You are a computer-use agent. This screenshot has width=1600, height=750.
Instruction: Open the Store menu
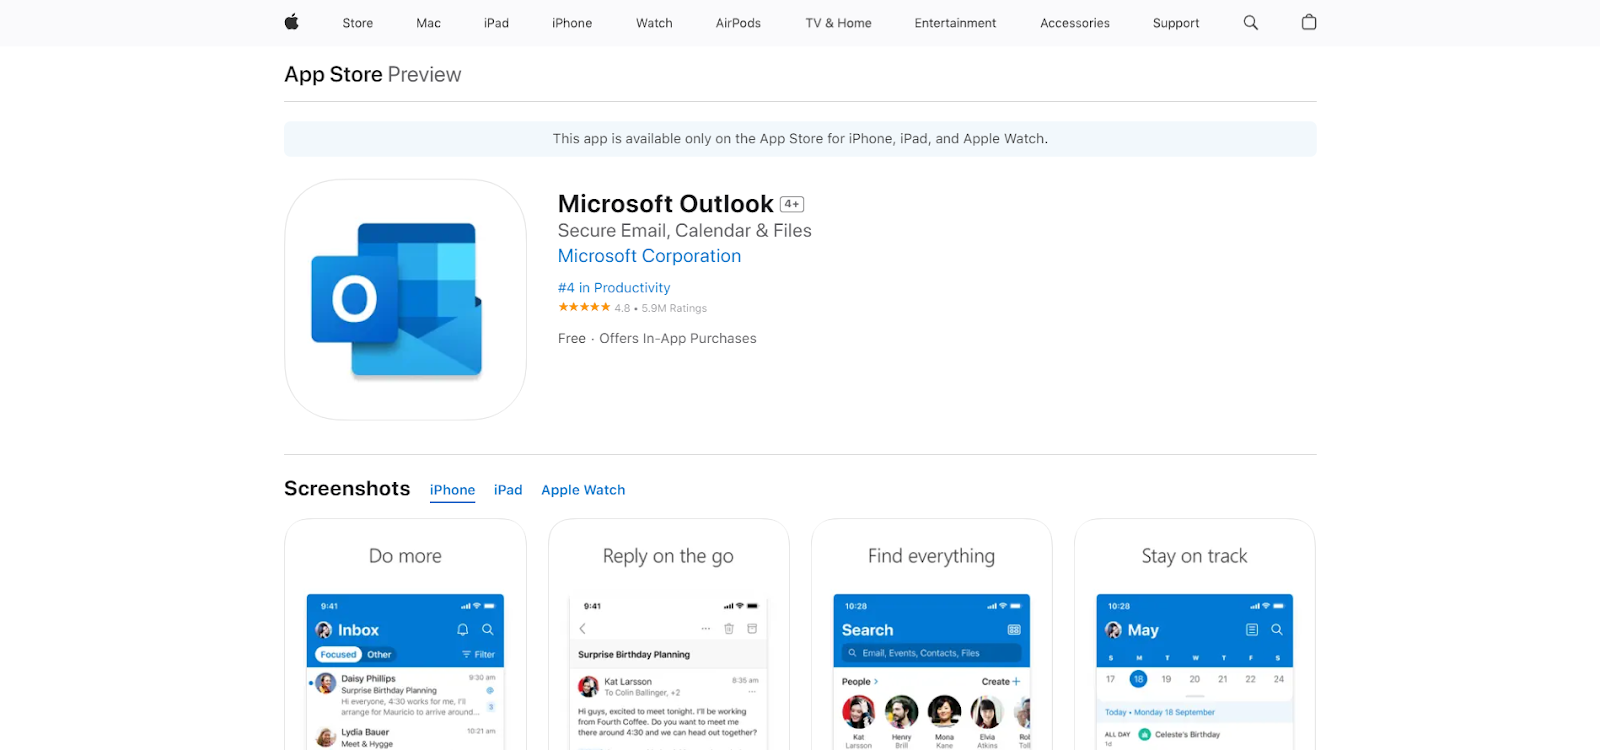(x=357, y=23)
